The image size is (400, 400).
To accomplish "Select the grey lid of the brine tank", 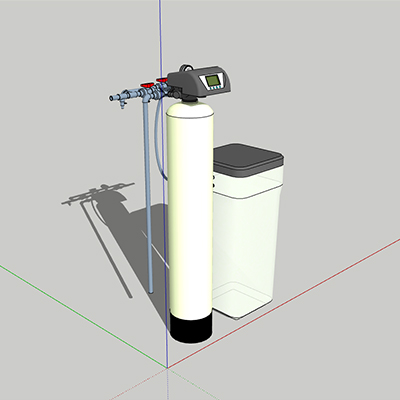I will click(248, 159).
